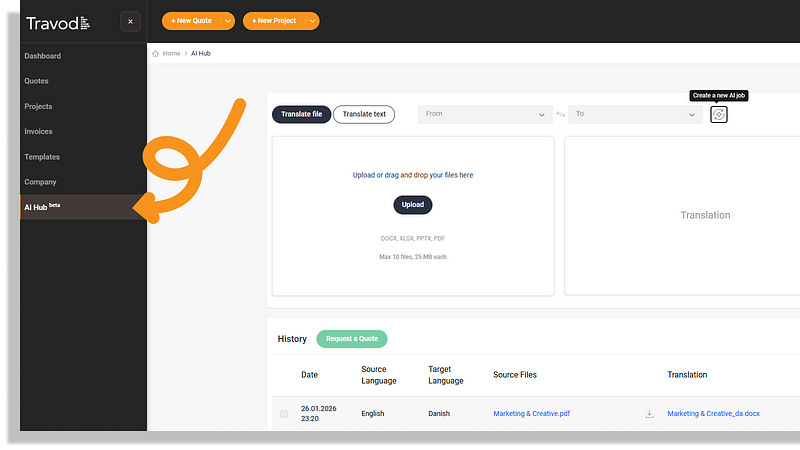This screenshot has width=800, height=450.
Task: Click the Request a Quote button
Action: 351,339
